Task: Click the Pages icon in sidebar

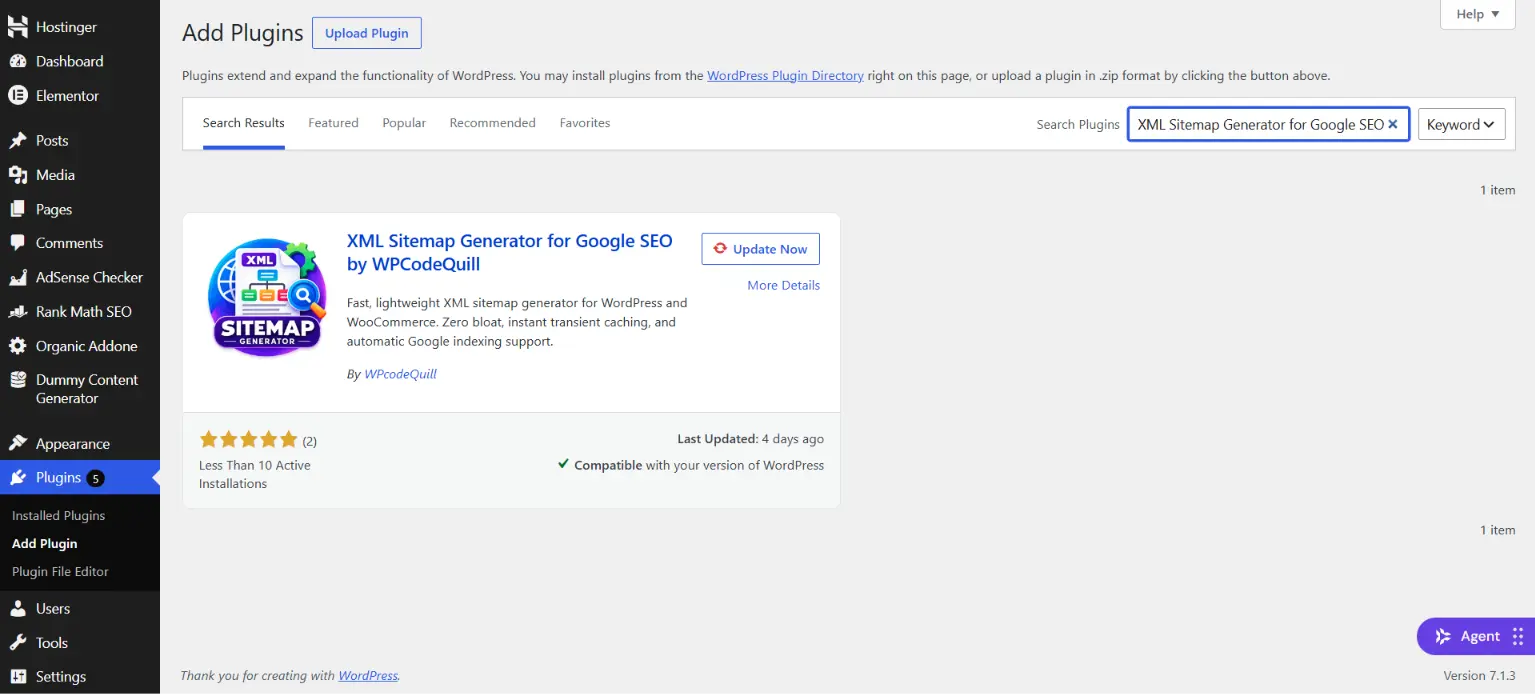Action: [x=18, y=209]
